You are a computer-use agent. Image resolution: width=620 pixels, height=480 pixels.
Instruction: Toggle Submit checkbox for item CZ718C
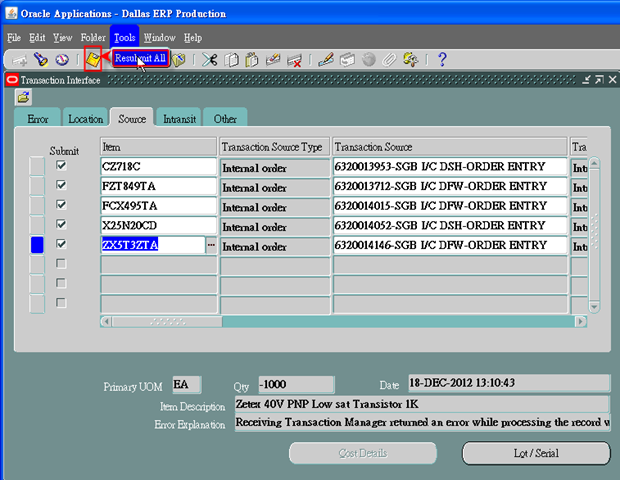61,165
